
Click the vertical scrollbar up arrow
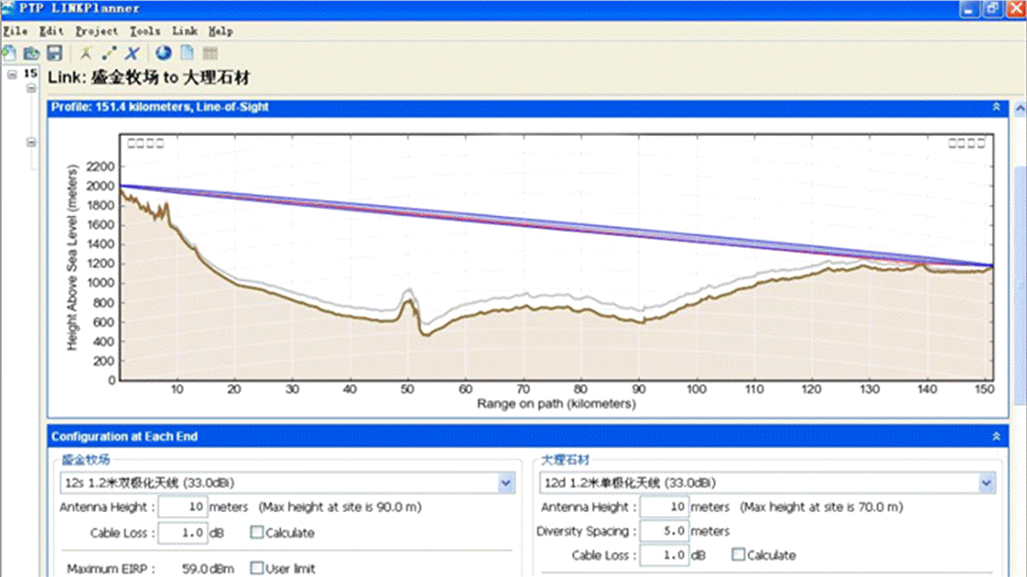[x=1020, y=108]
